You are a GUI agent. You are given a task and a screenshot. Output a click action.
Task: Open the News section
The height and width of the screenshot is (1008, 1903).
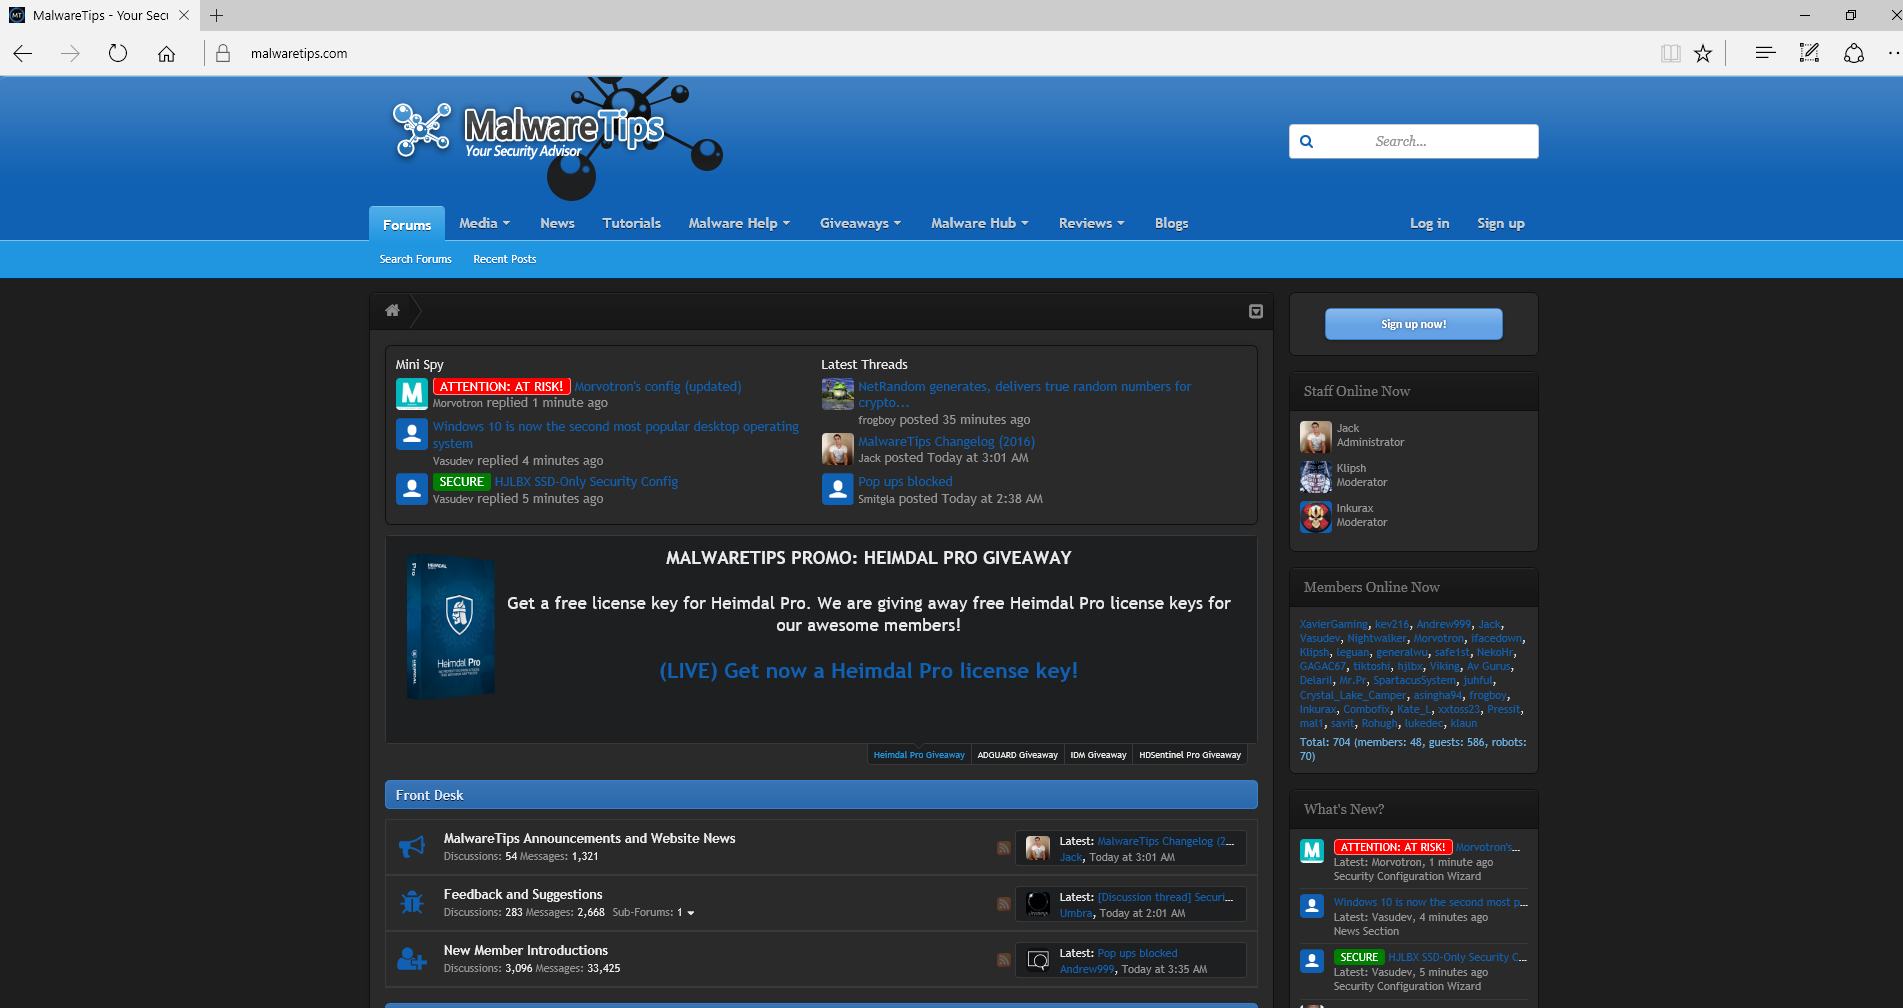click(557, 223)
